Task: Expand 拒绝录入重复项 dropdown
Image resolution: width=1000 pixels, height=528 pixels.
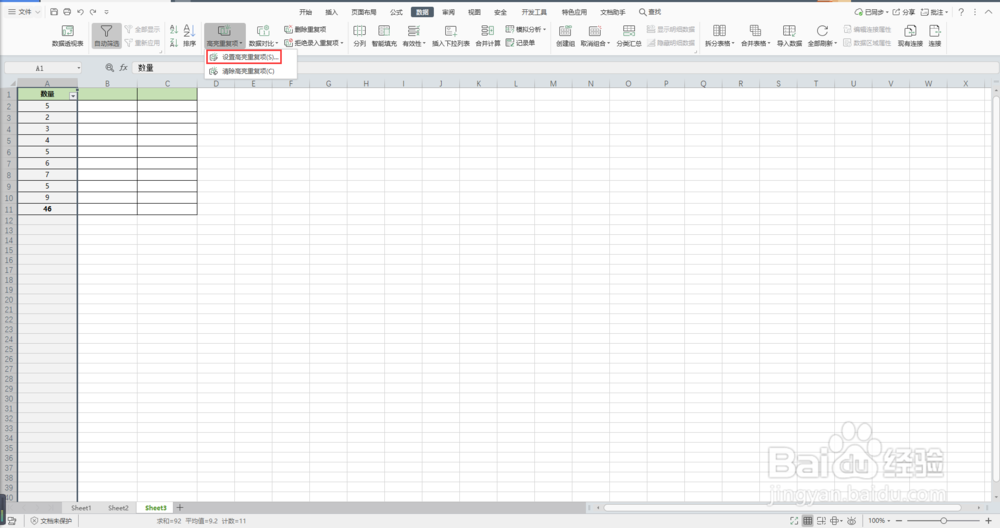Action: point(314,43)
